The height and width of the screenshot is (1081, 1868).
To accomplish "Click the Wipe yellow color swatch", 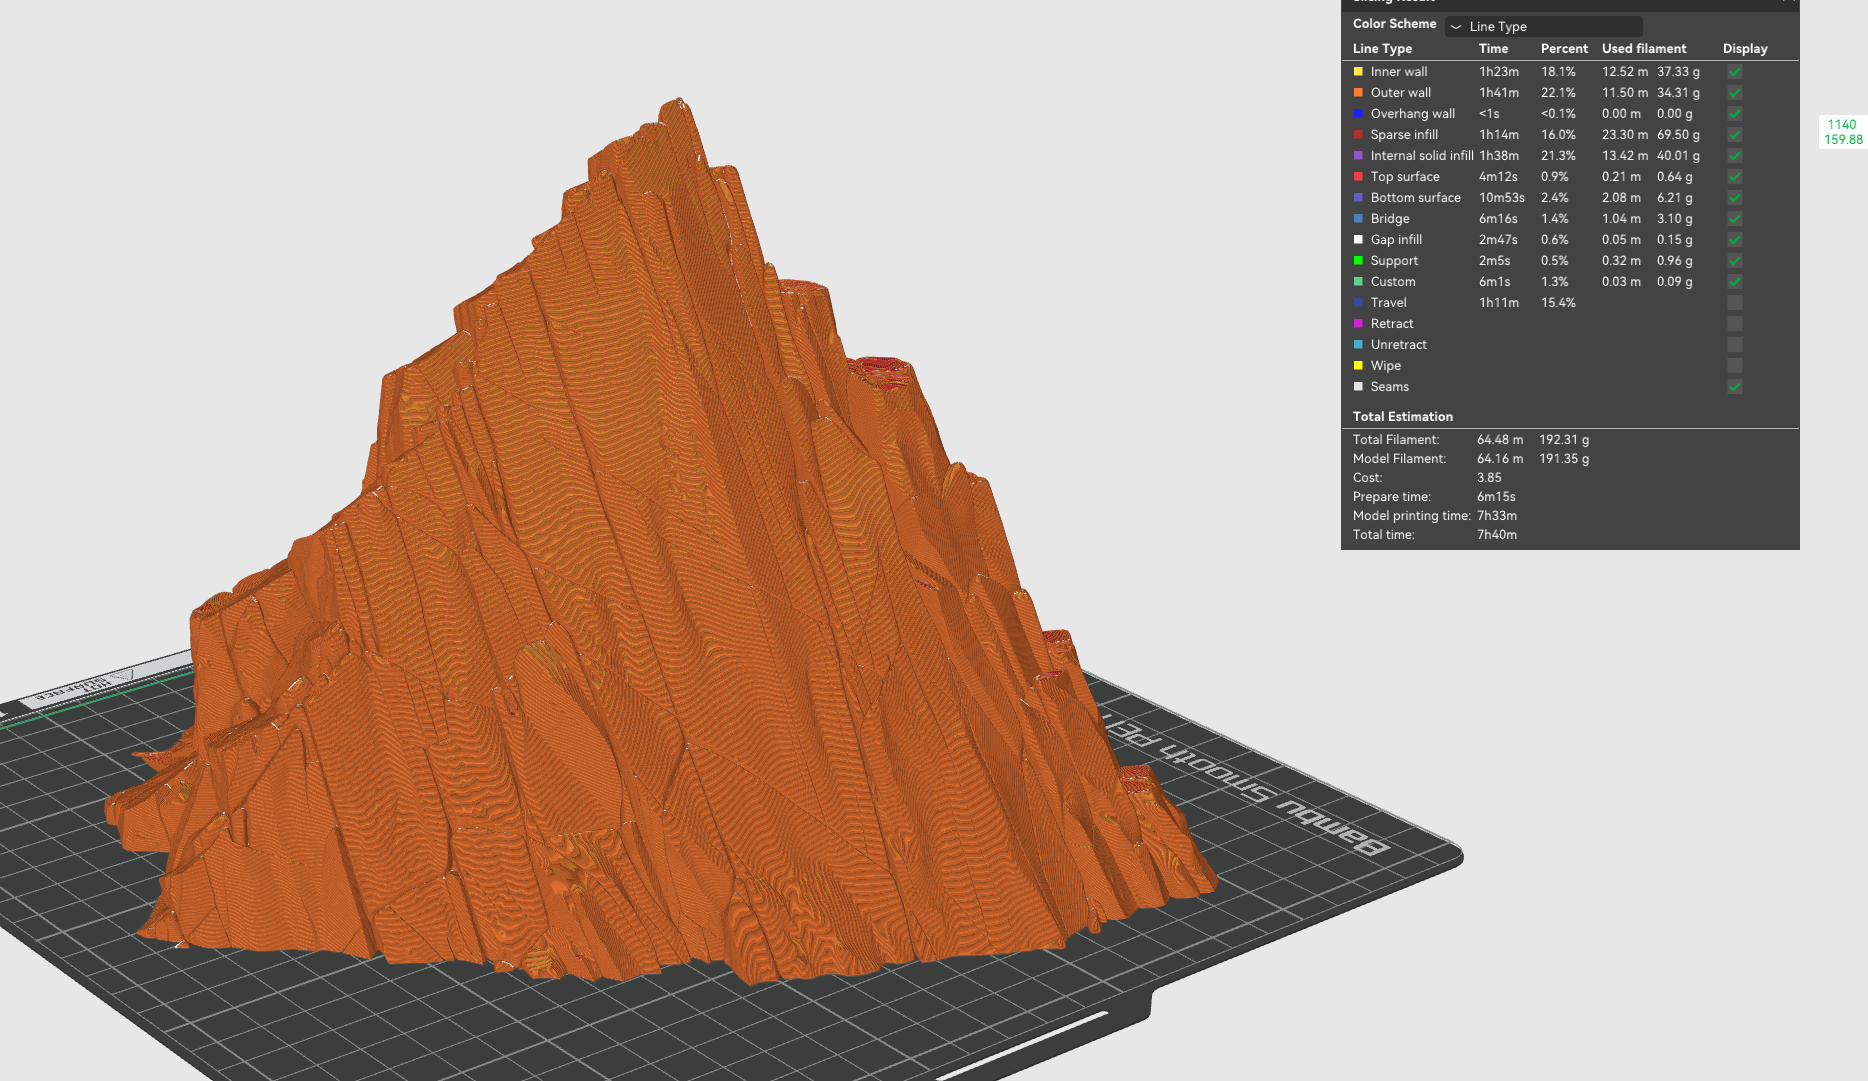I will coord(1358,366).
